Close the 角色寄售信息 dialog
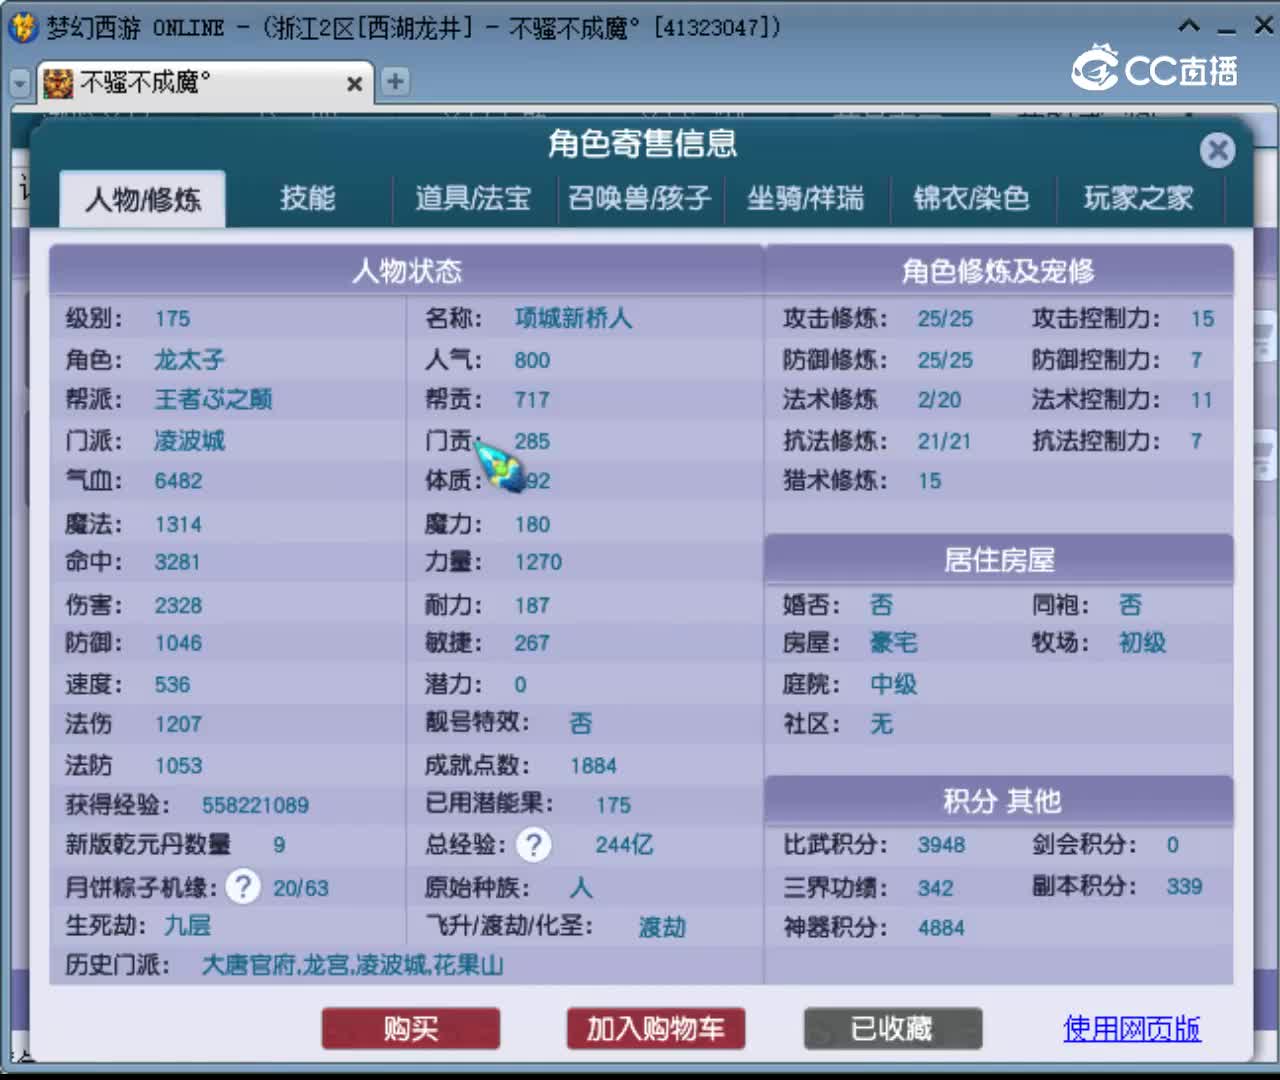Image resolution: width=1280 pixels, height=1080 pixels. pyautogui.click(x=1217, y=151)
